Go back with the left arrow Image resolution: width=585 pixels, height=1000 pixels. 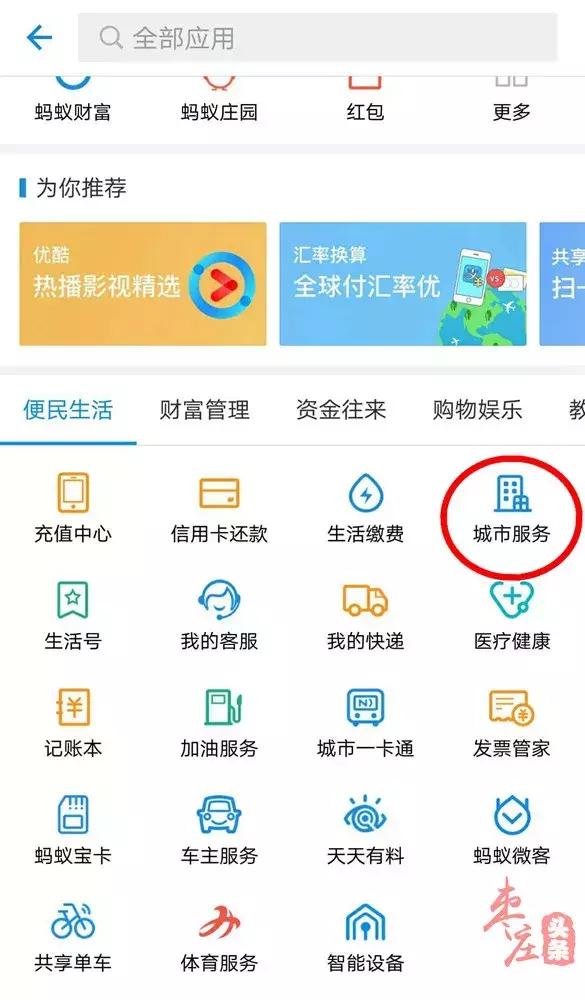[x=39, y=38]
